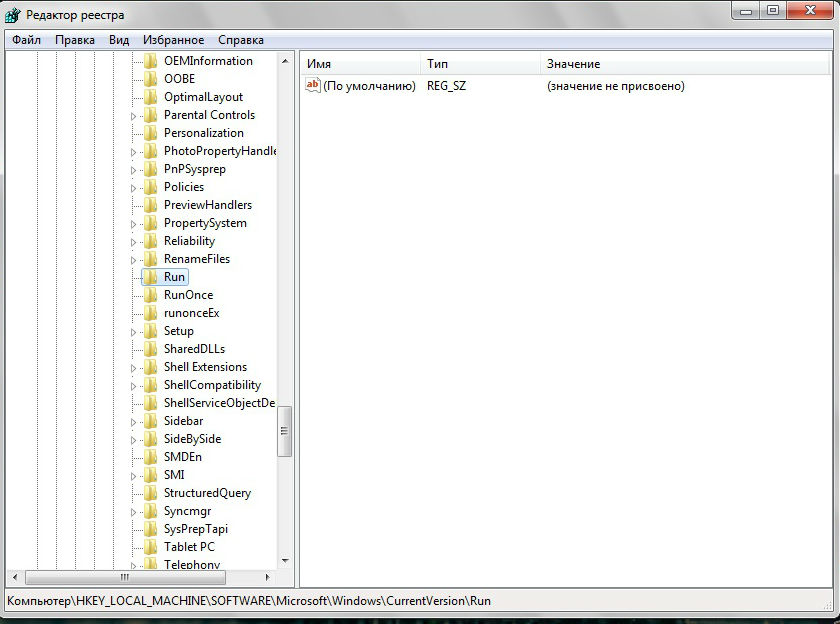Open the Справка menu
This screenshot has width=840, height=624.
point(241,40)
